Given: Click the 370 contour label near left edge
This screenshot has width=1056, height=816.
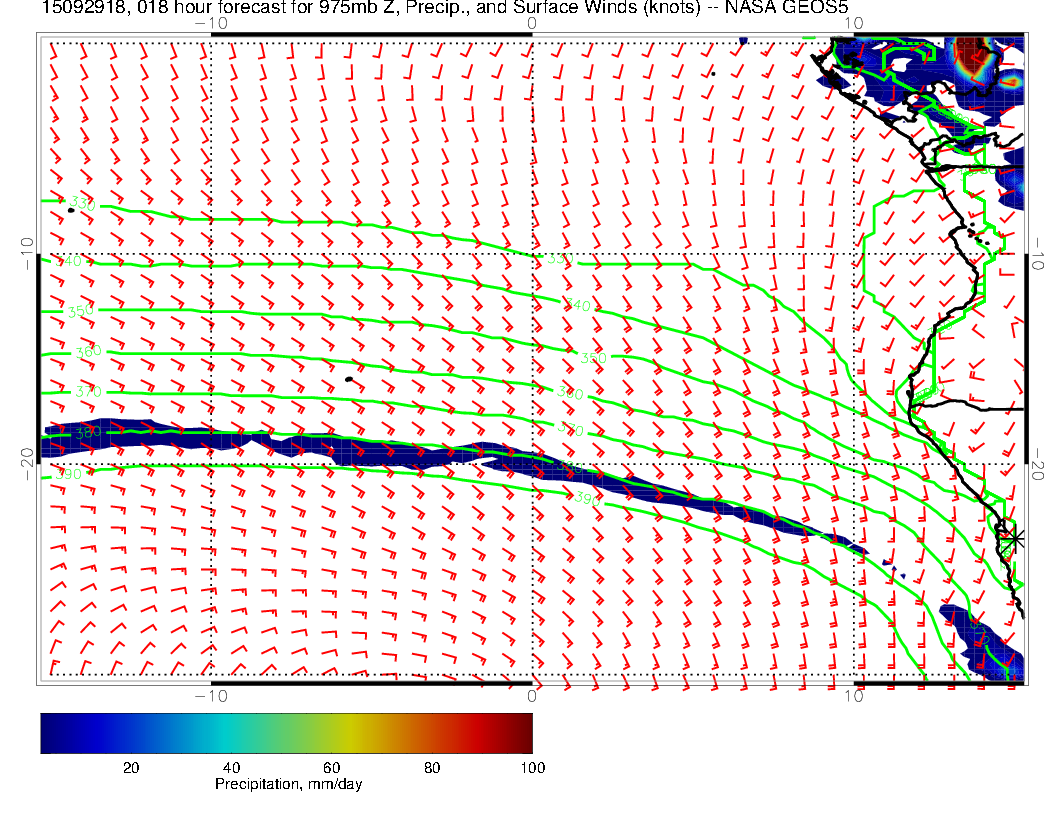Looking at the screenshot, I should click(88, 391).
